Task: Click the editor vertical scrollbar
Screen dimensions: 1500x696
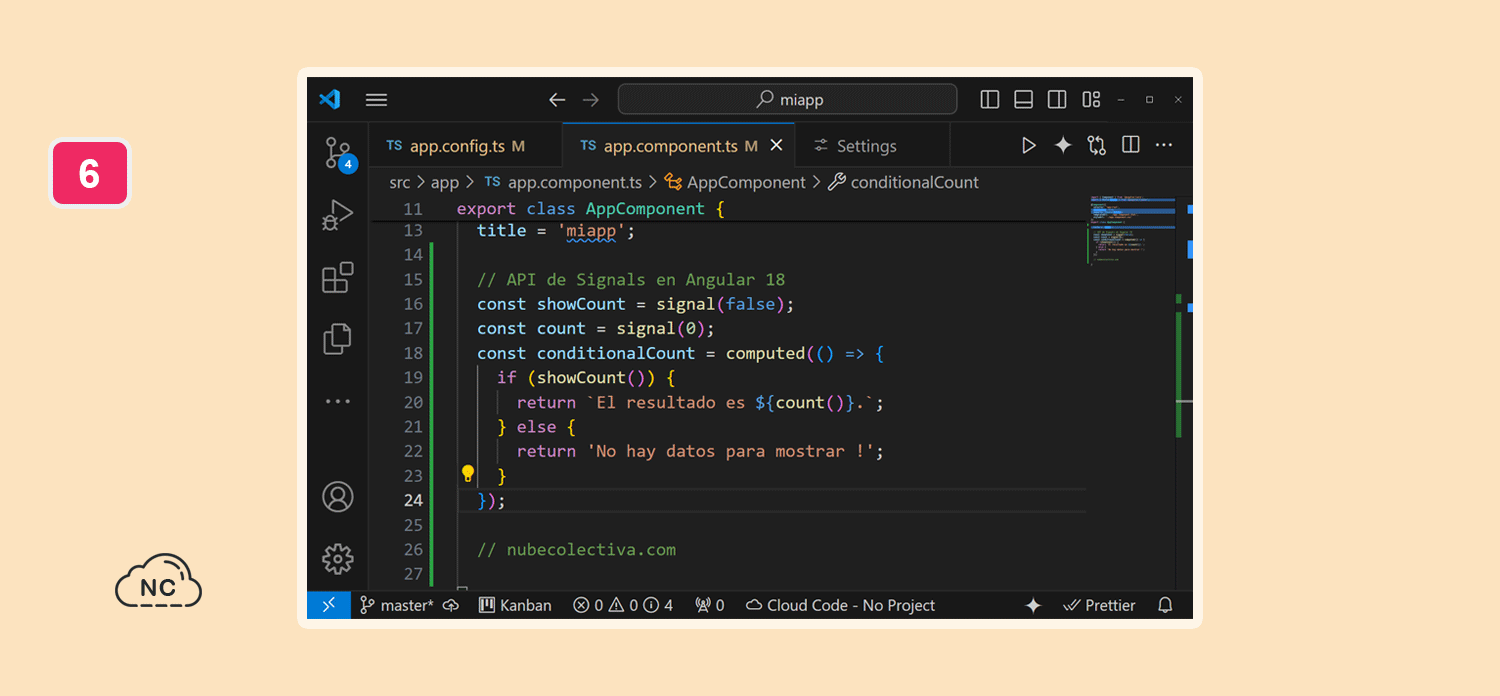Action: [1185, 391]
